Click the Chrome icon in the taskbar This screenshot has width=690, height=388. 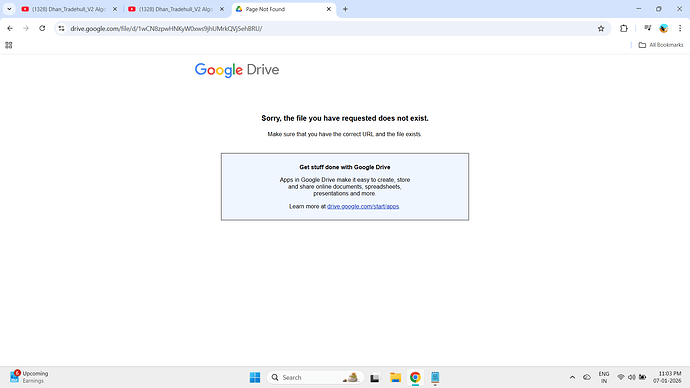click(415, 377)
